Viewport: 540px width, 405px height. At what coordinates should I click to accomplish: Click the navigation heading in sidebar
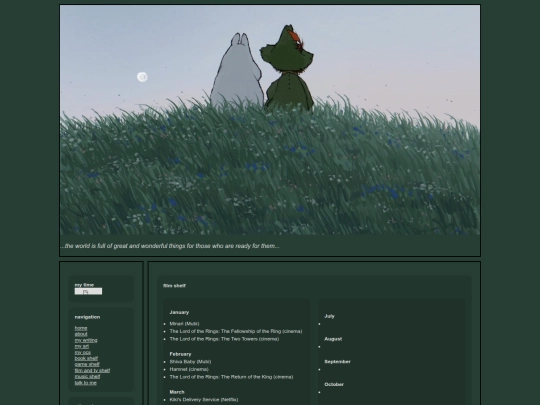coord(87,317)
